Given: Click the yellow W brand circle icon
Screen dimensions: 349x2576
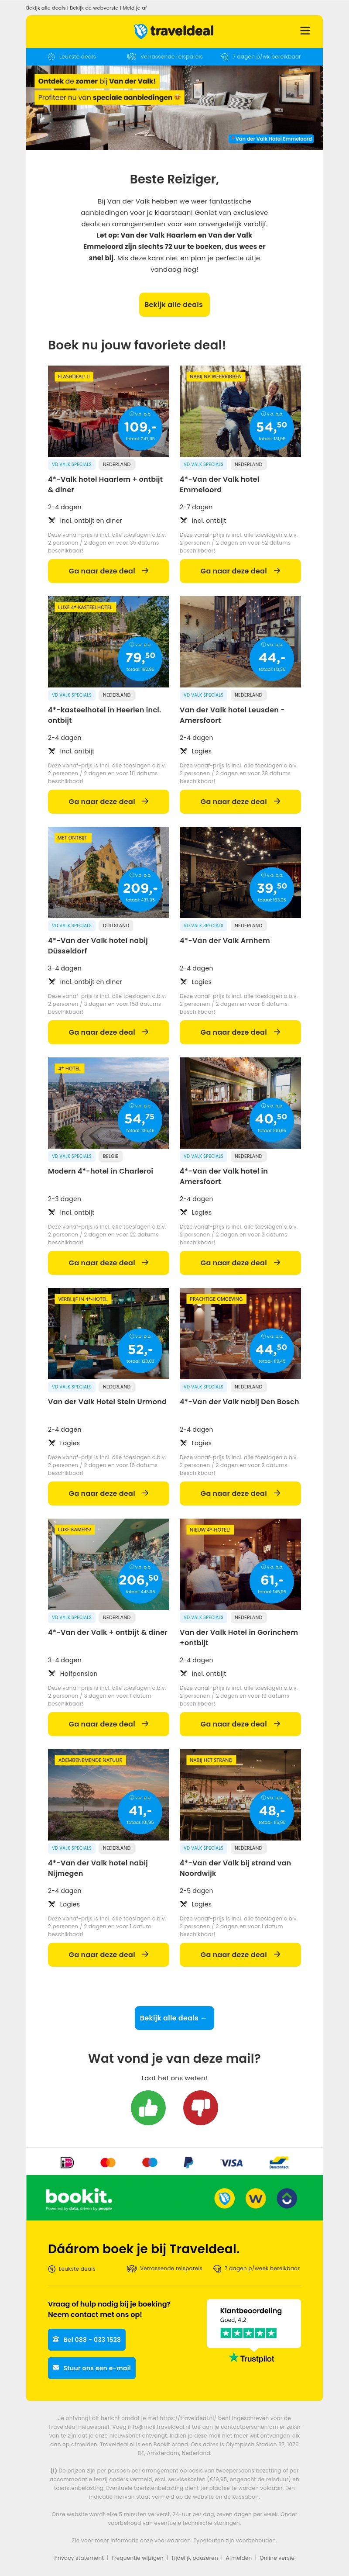Looking at the screenshot, I should tap(255, 2198).
